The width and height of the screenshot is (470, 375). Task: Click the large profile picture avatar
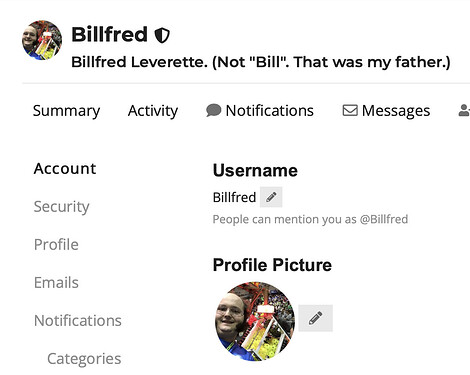[255, 322]
